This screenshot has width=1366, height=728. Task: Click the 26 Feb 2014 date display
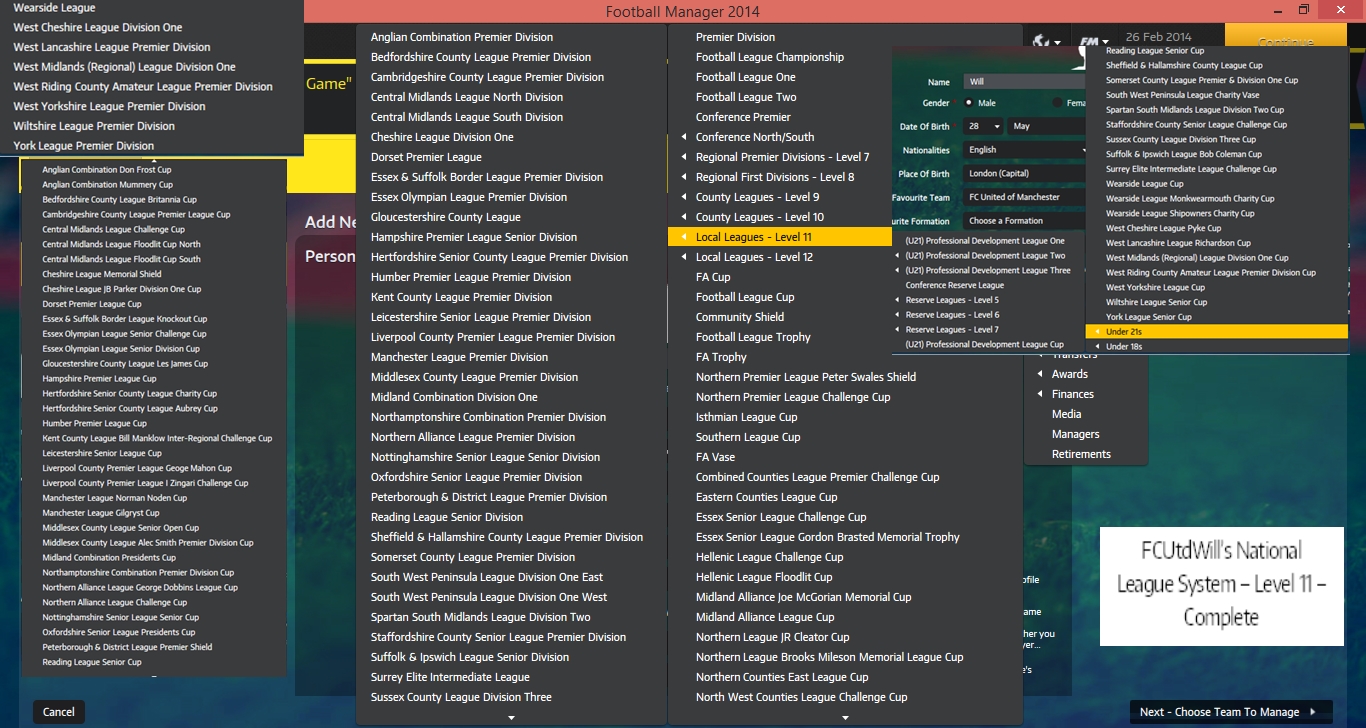point(1158,37)
